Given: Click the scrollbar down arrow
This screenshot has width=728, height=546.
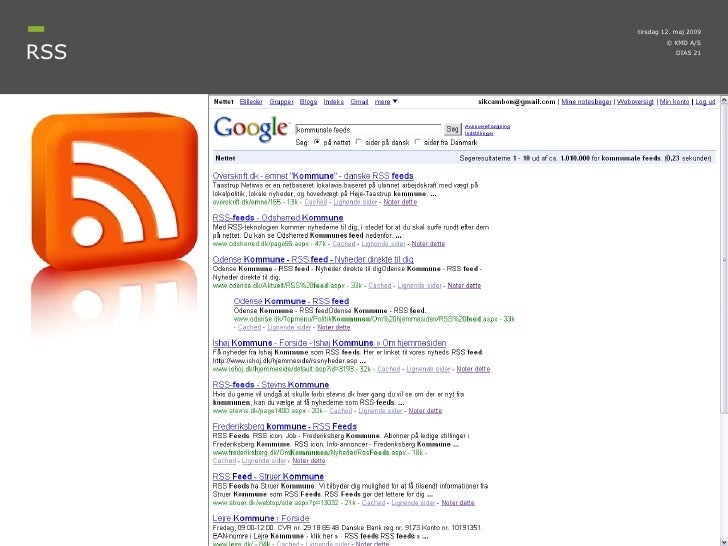Looking at the screenshot, I should pos(724,541).
